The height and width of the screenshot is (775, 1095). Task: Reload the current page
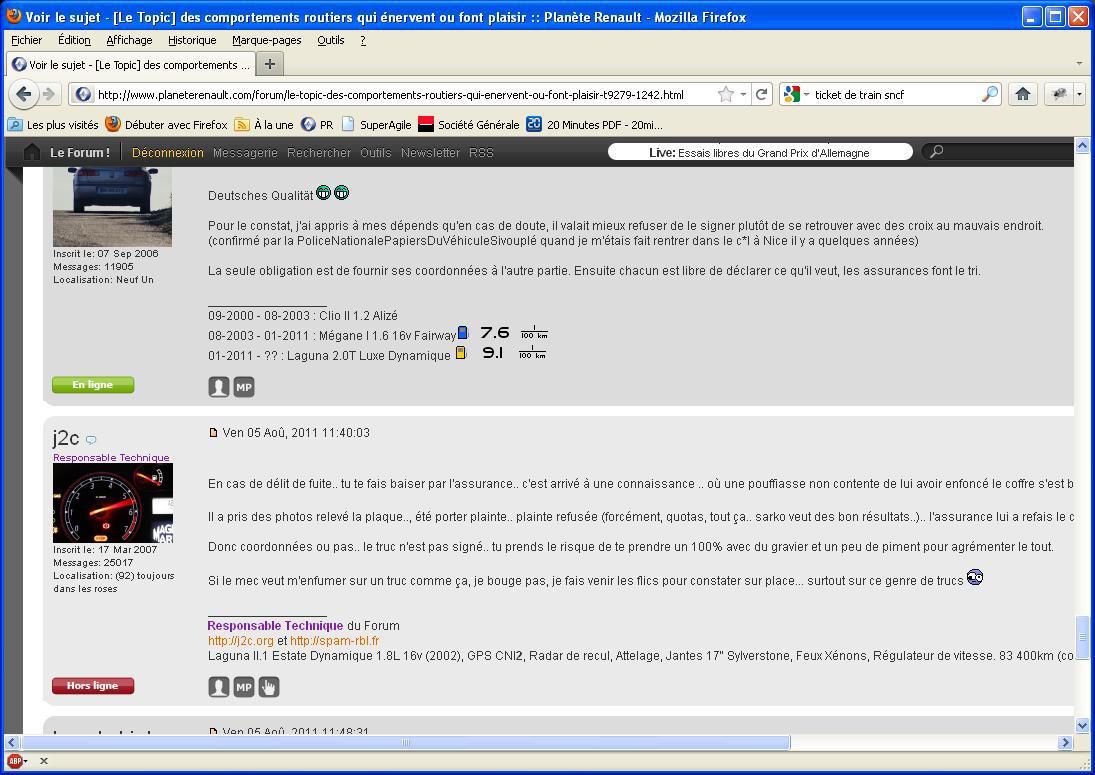(761, 94)
